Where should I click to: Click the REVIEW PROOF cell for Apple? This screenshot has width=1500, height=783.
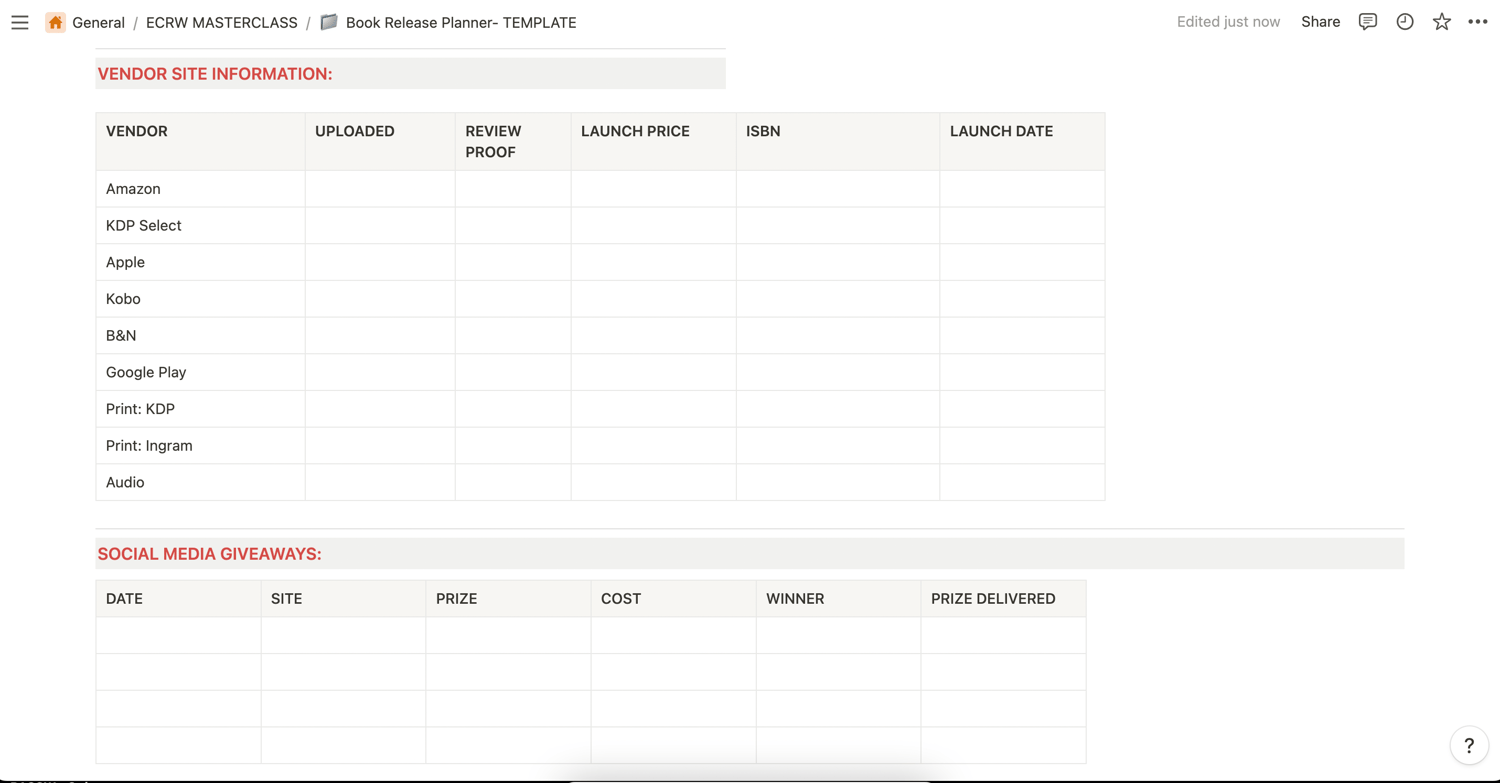(x=513, y=262)
